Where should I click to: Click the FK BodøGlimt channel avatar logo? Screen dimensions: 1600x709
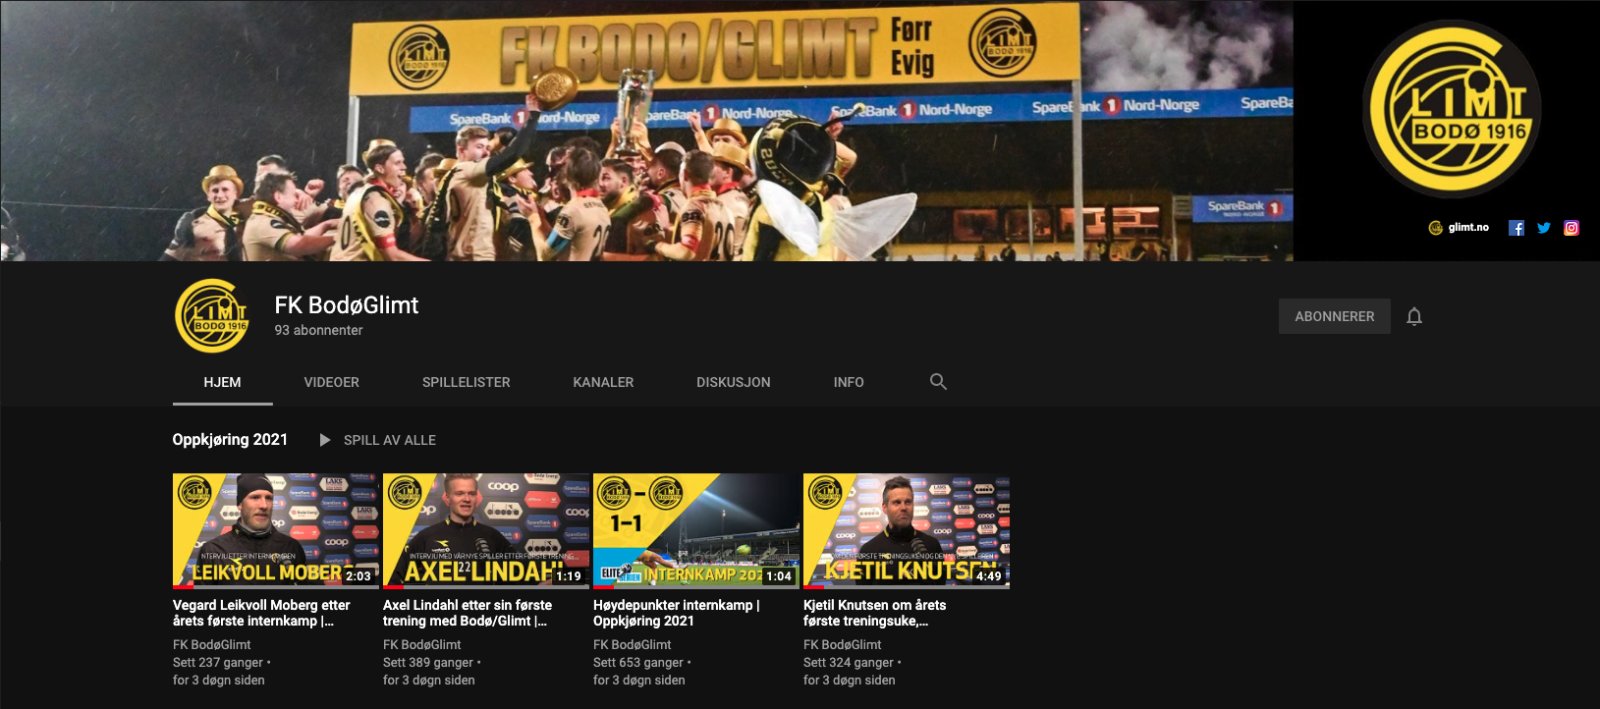[211, 317]
